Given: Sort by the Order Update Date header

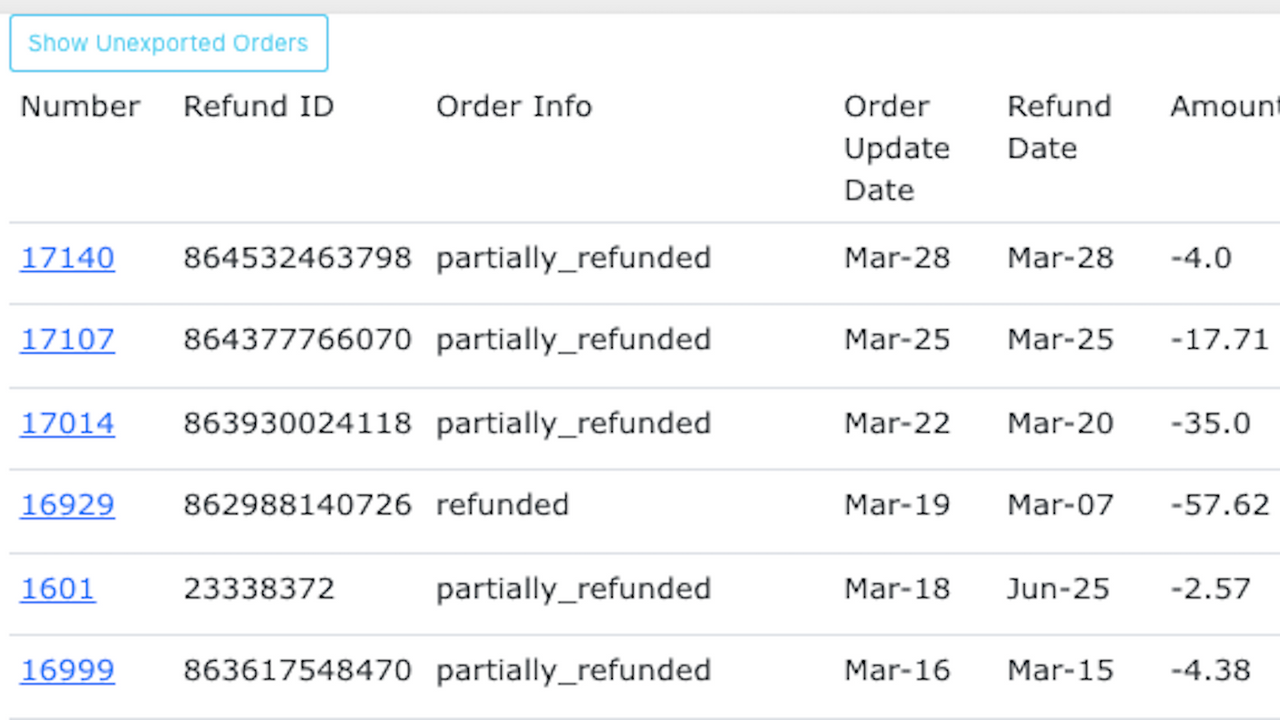Looking at the screenshot, I should pos(896,148).
